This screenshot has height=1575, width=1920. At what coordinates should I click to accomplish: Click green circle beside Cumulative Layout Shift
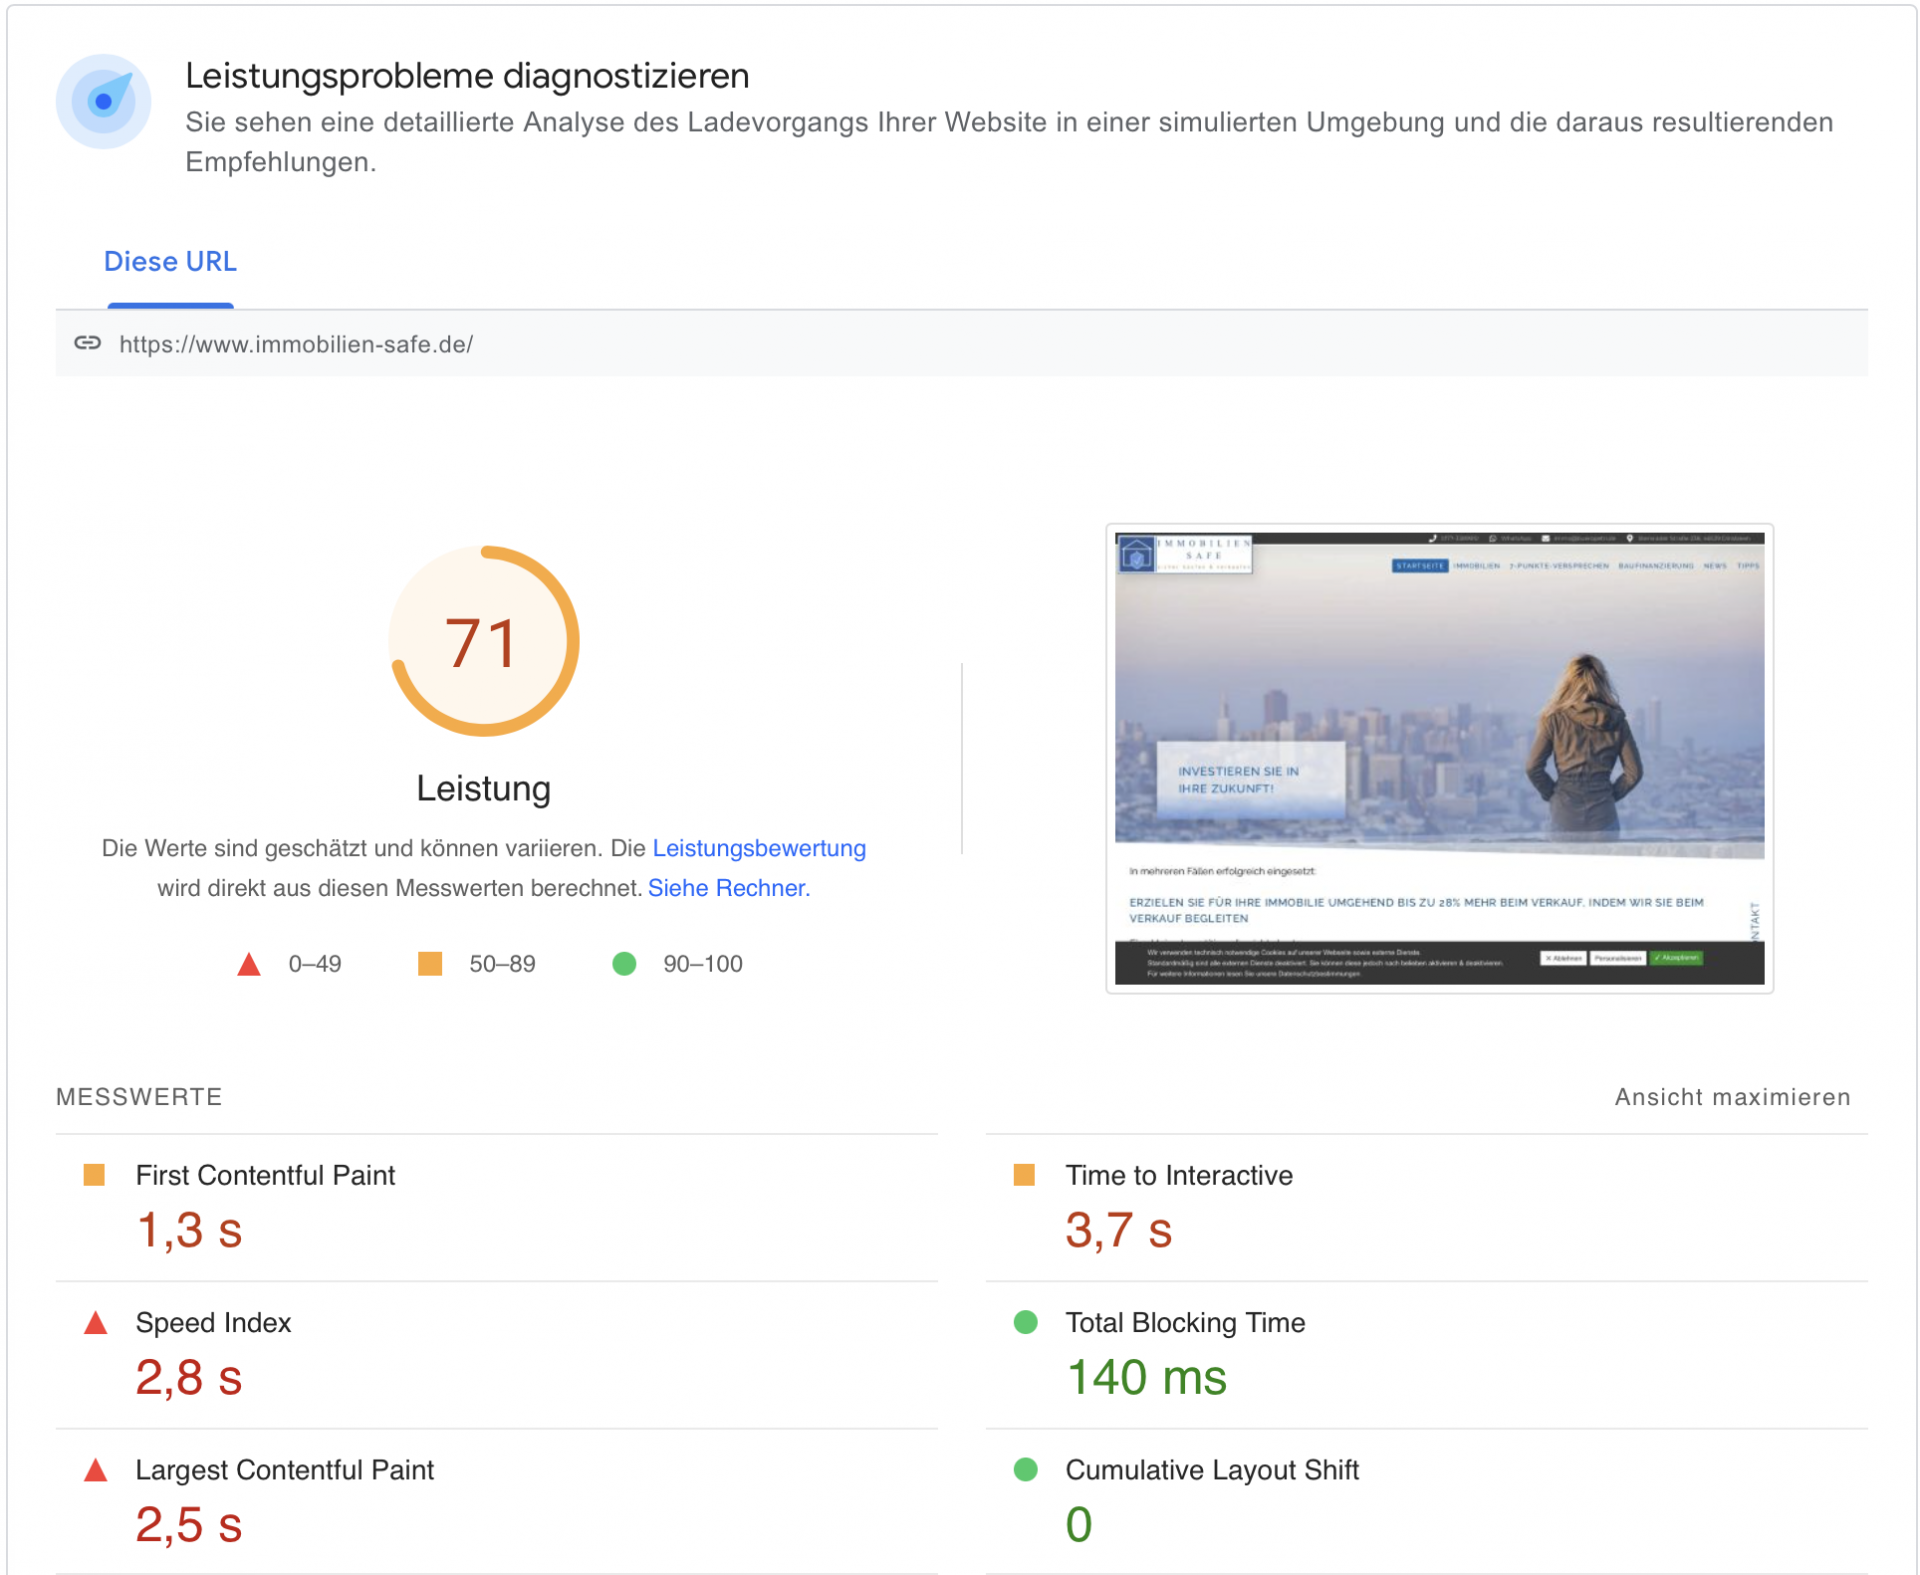click(1025, 1469)
